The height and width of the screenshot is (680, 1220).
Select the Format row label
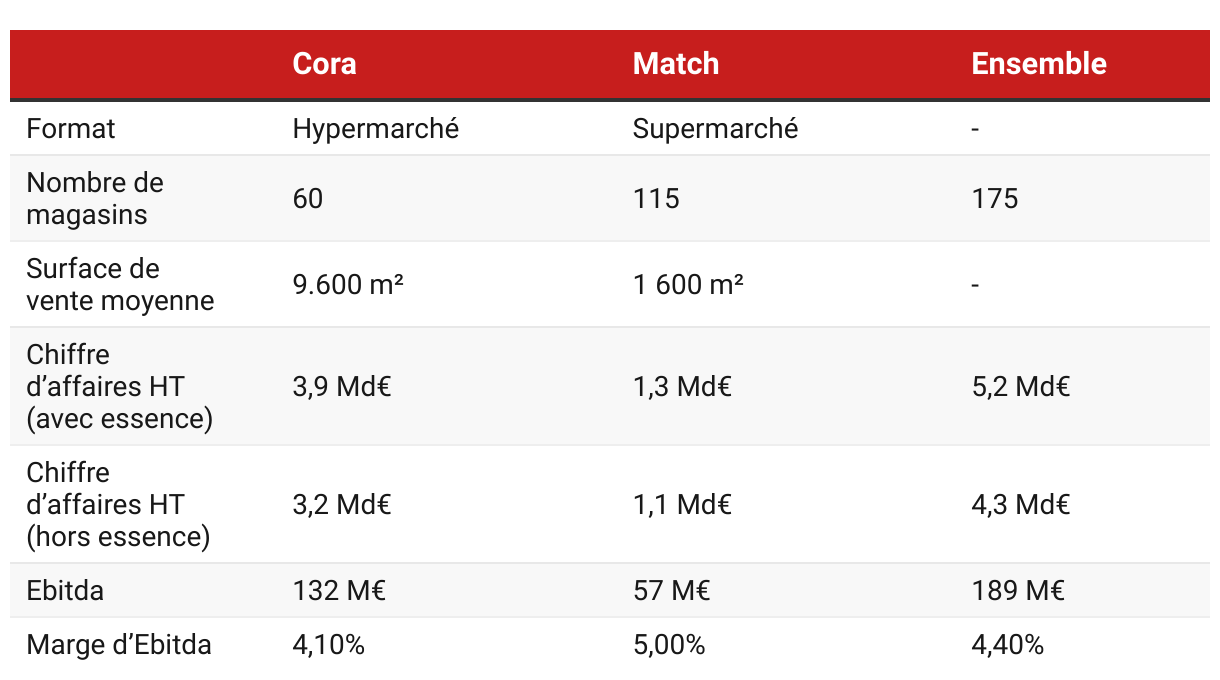click(x=71, y=129)
